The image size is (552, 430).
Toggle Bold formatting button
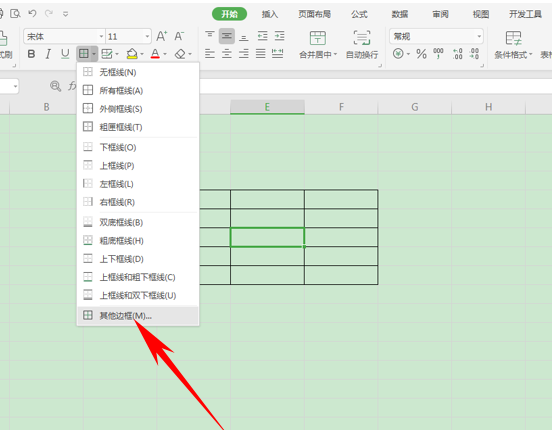(31, 54)
